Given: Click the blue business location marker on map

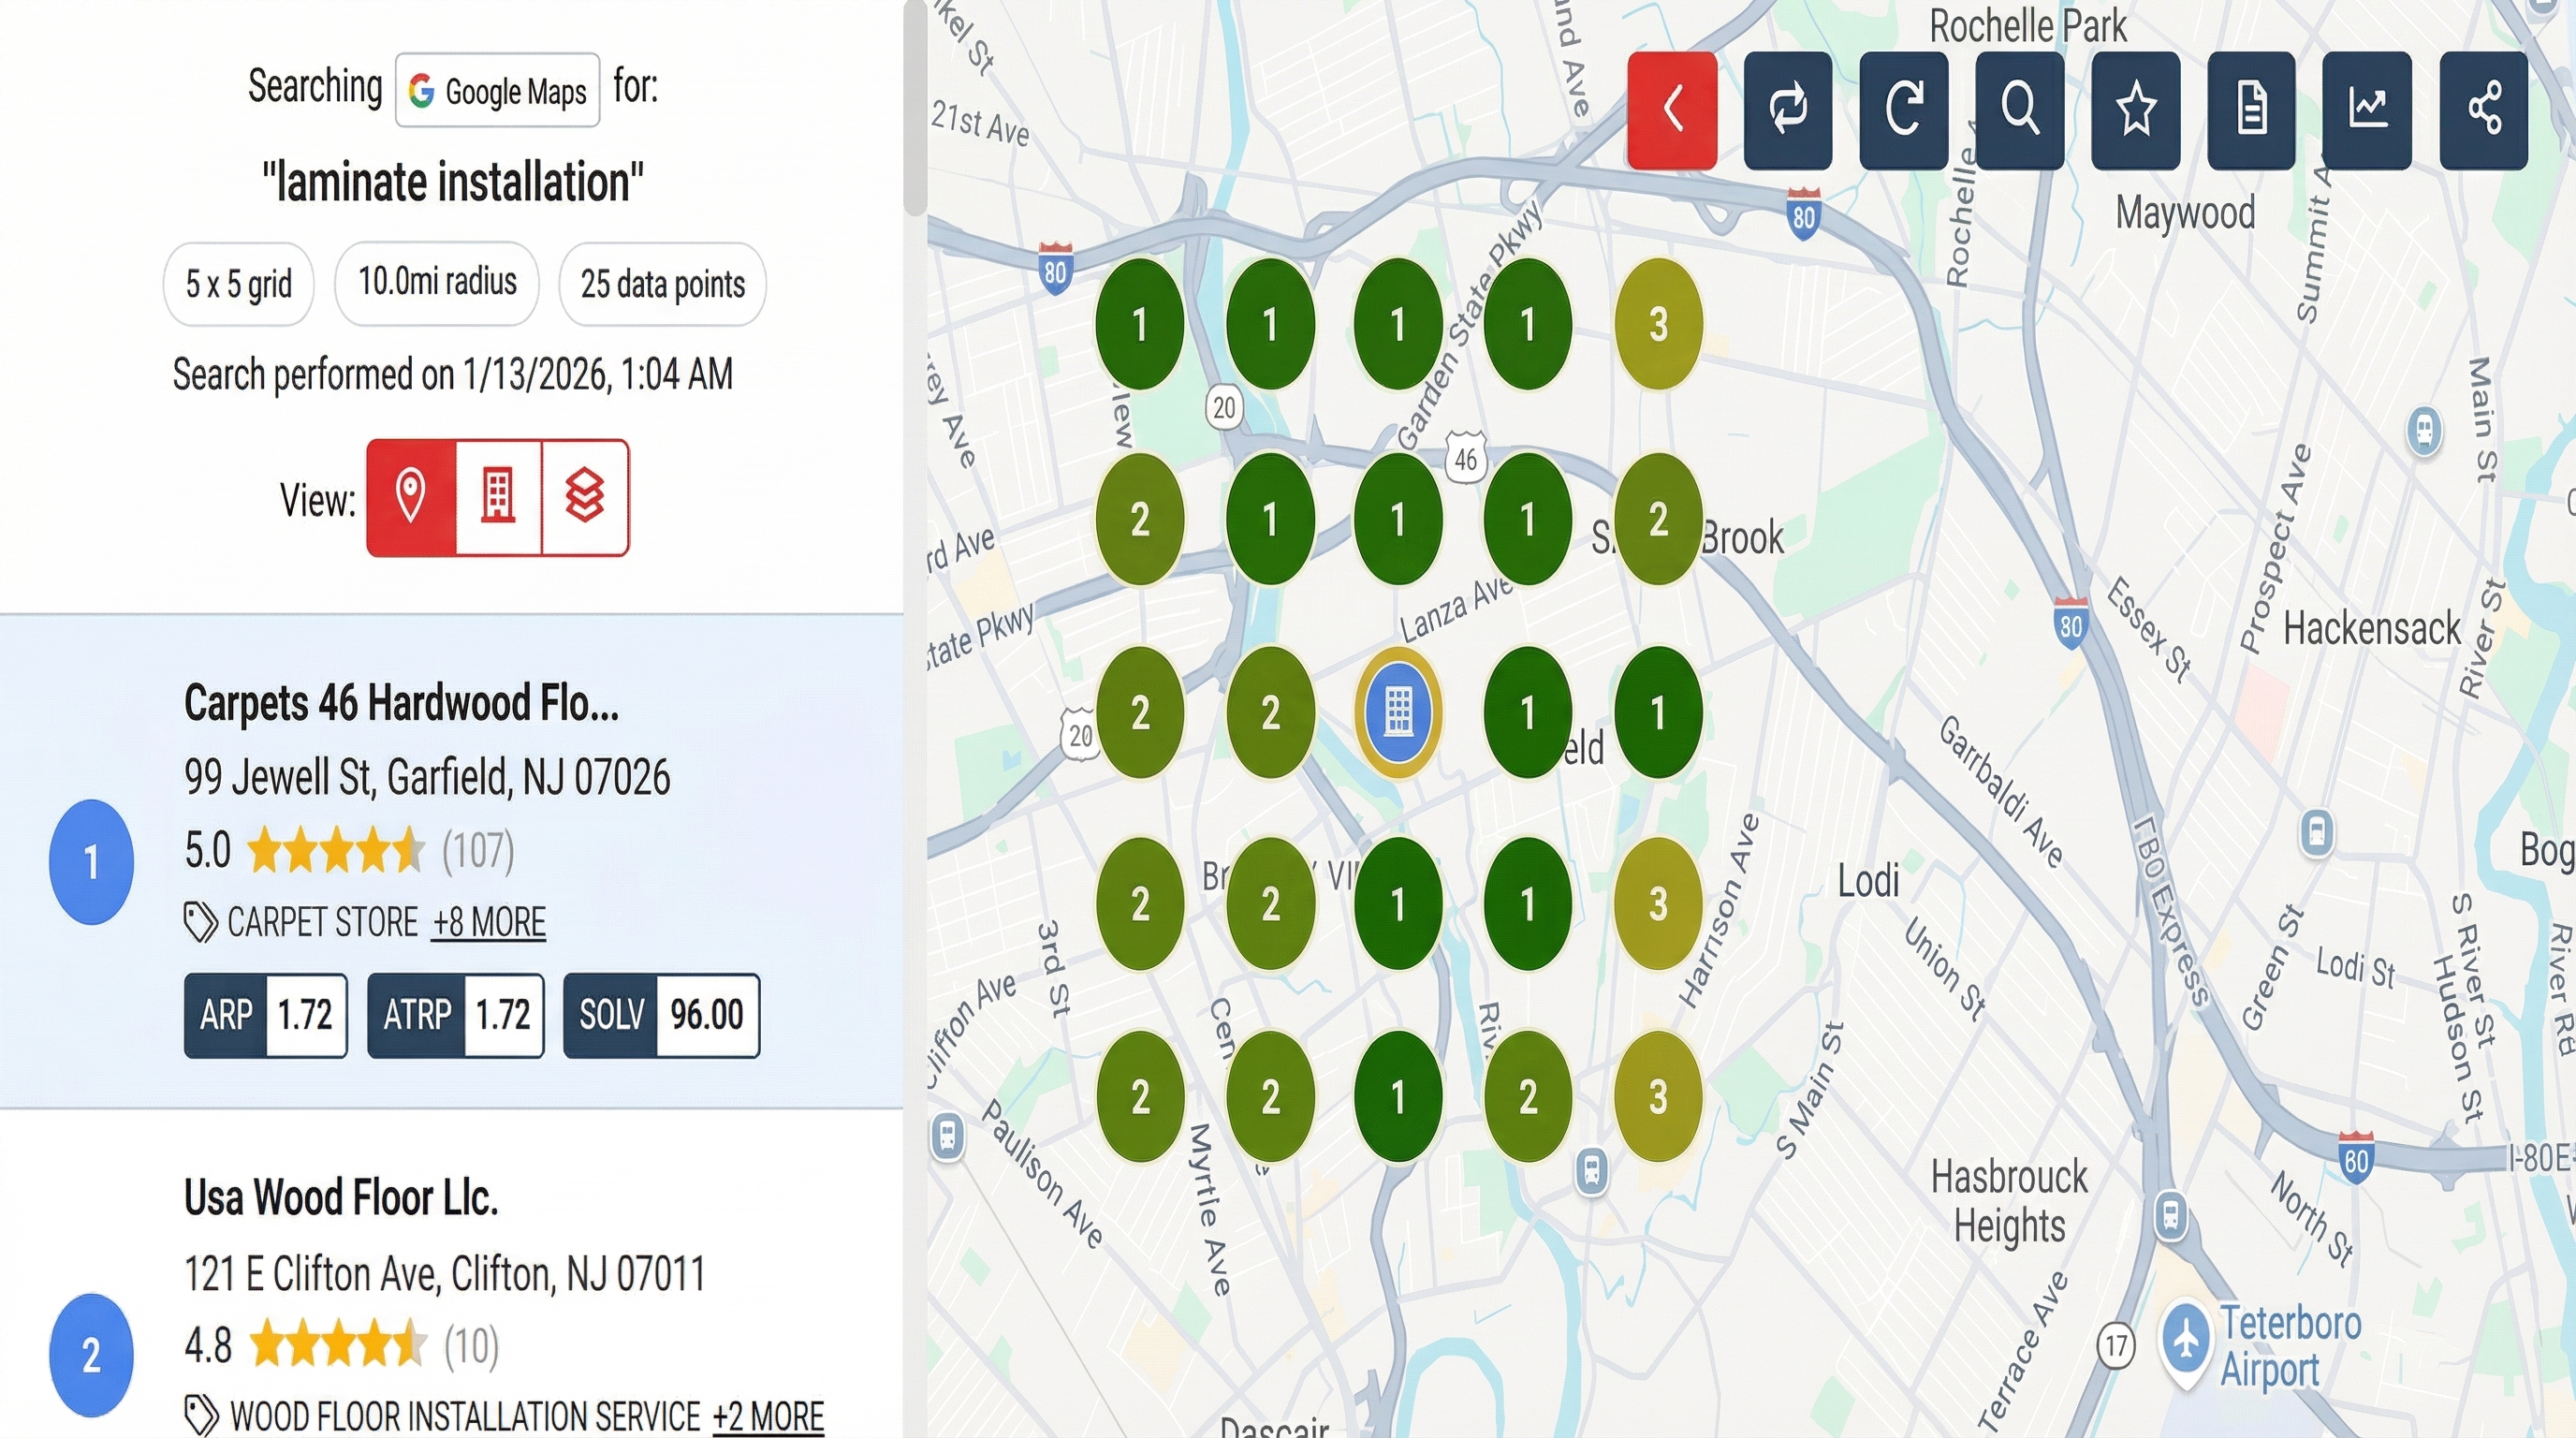Looking at the screenshot, I should (x=1398, y=712).
